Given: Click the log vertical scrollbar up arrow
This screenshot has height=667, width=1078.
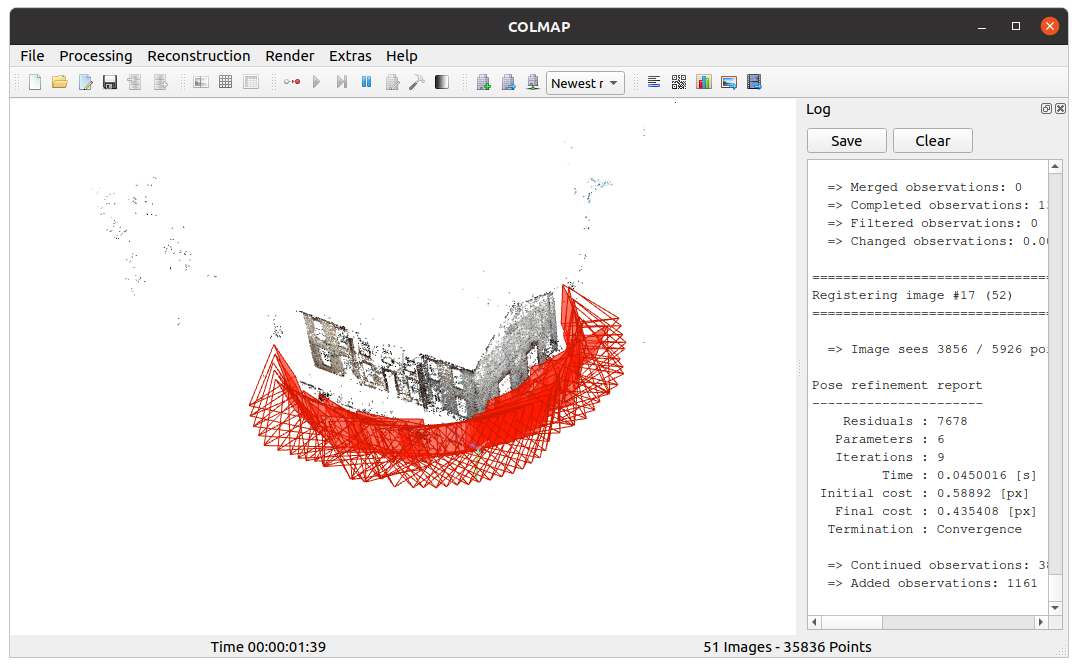Looking at the screenshot, I should 1055,166.
